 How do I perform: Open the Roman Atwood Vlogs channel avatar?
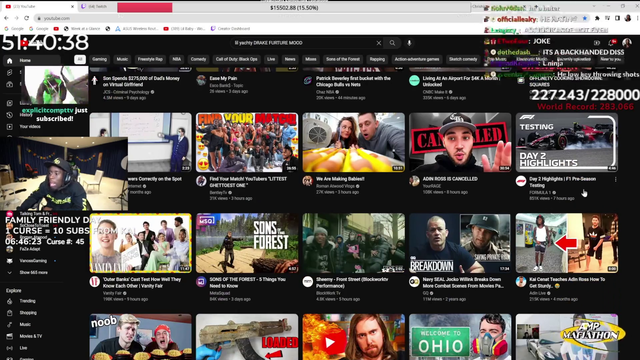(x=308, y=181)
